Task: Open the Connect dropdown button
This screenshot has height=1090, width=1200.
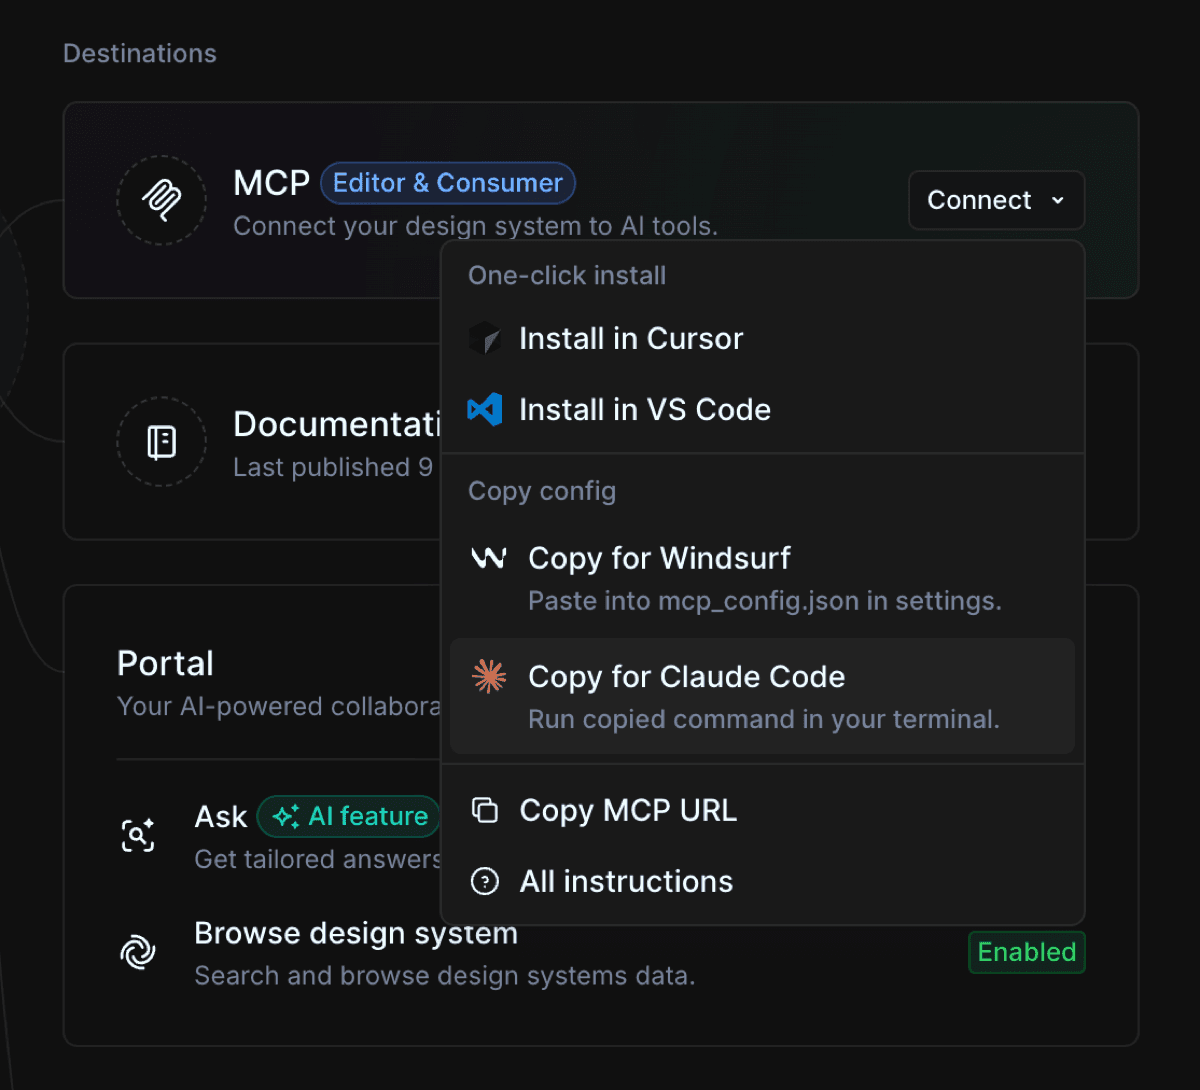Action: (x=997, y=200)
